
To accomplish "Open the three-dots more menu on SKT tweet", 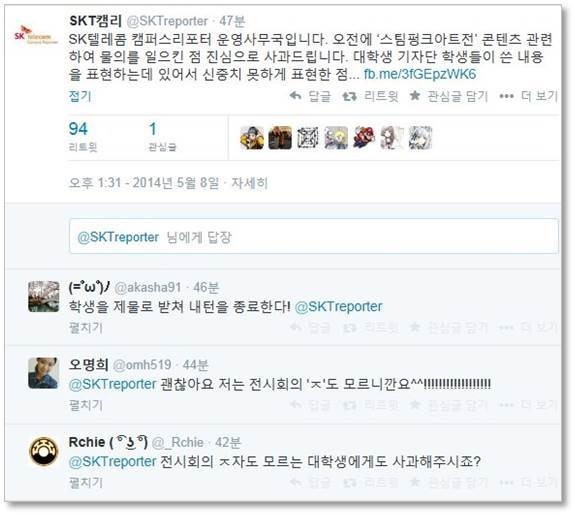I will click(x=506, y=96).
